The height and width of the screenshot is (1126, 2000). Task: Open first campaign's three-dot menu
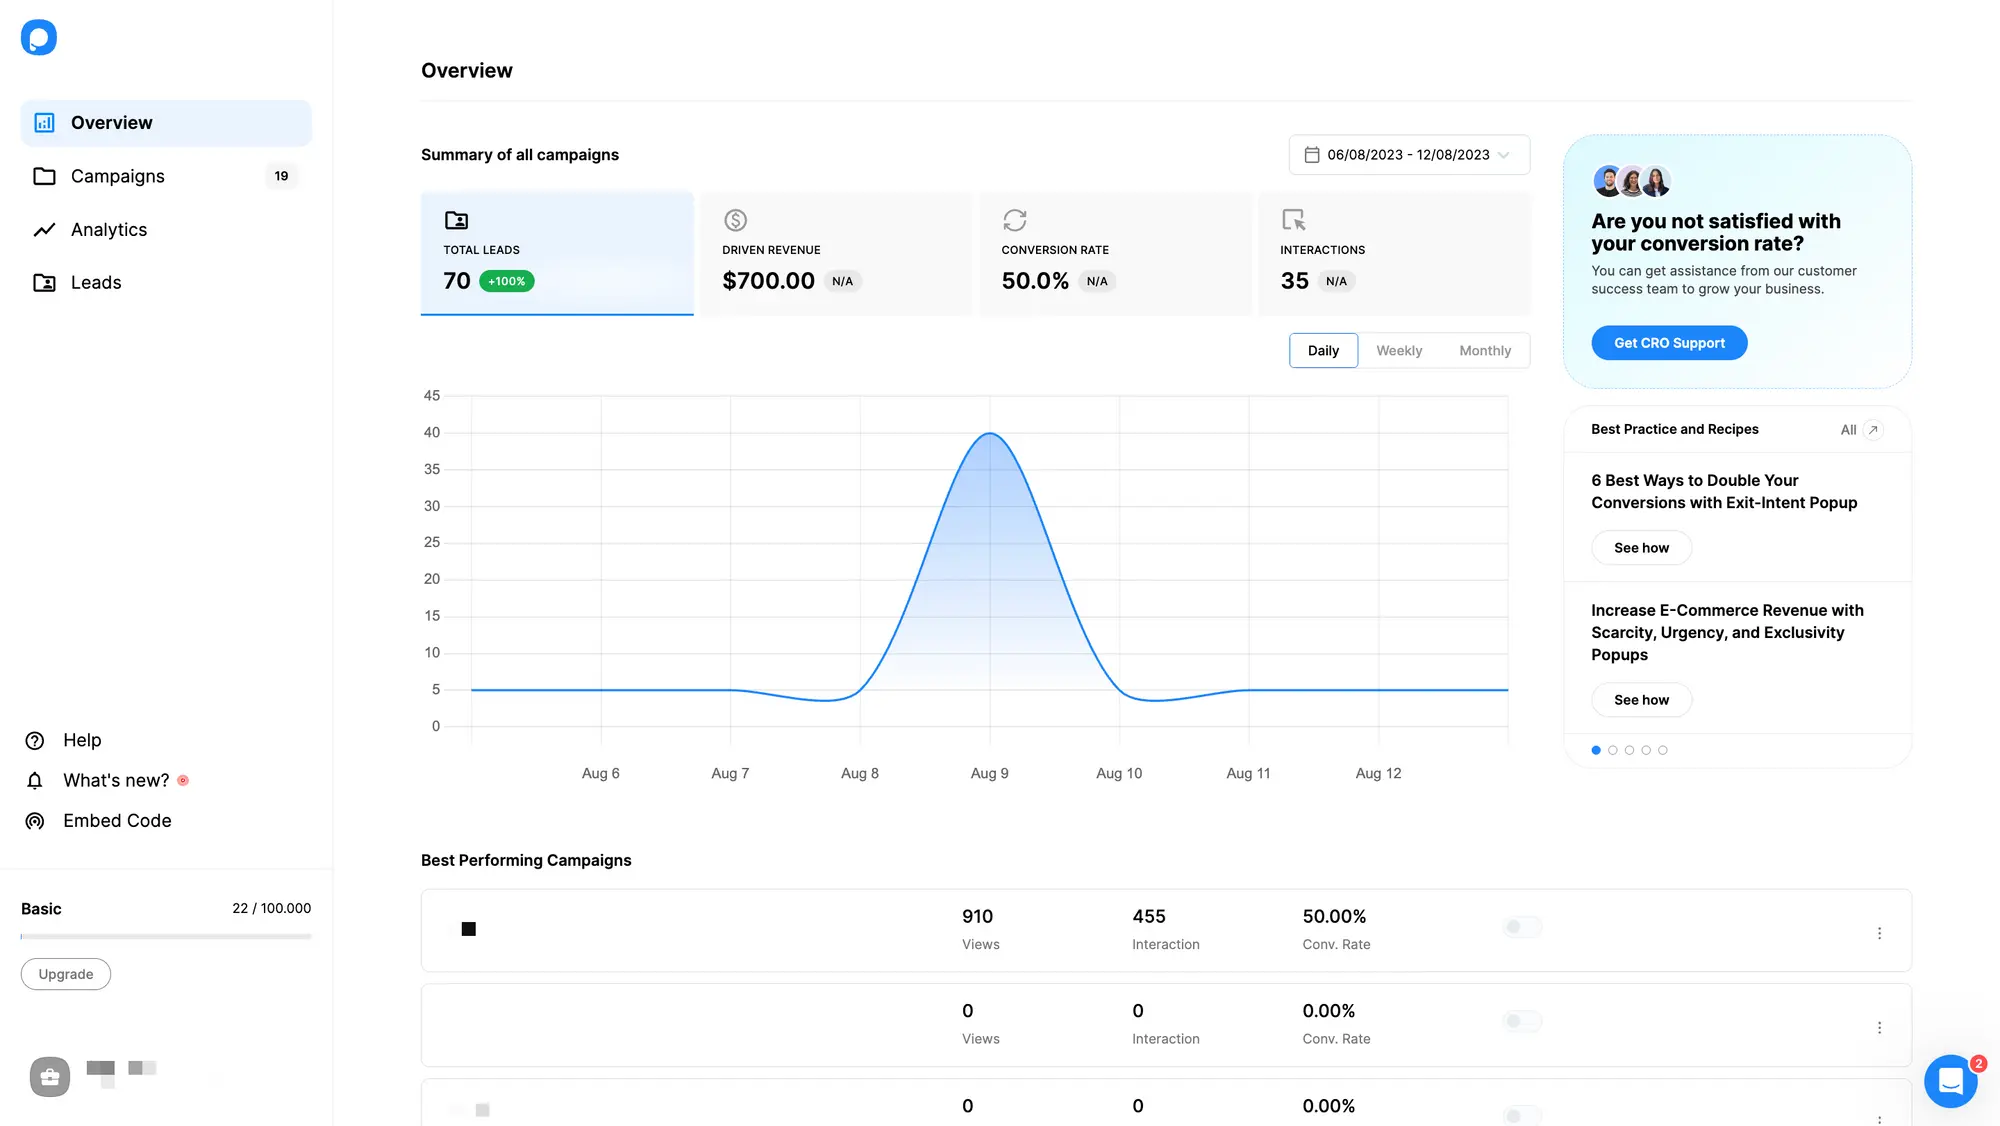(1879, 933)
